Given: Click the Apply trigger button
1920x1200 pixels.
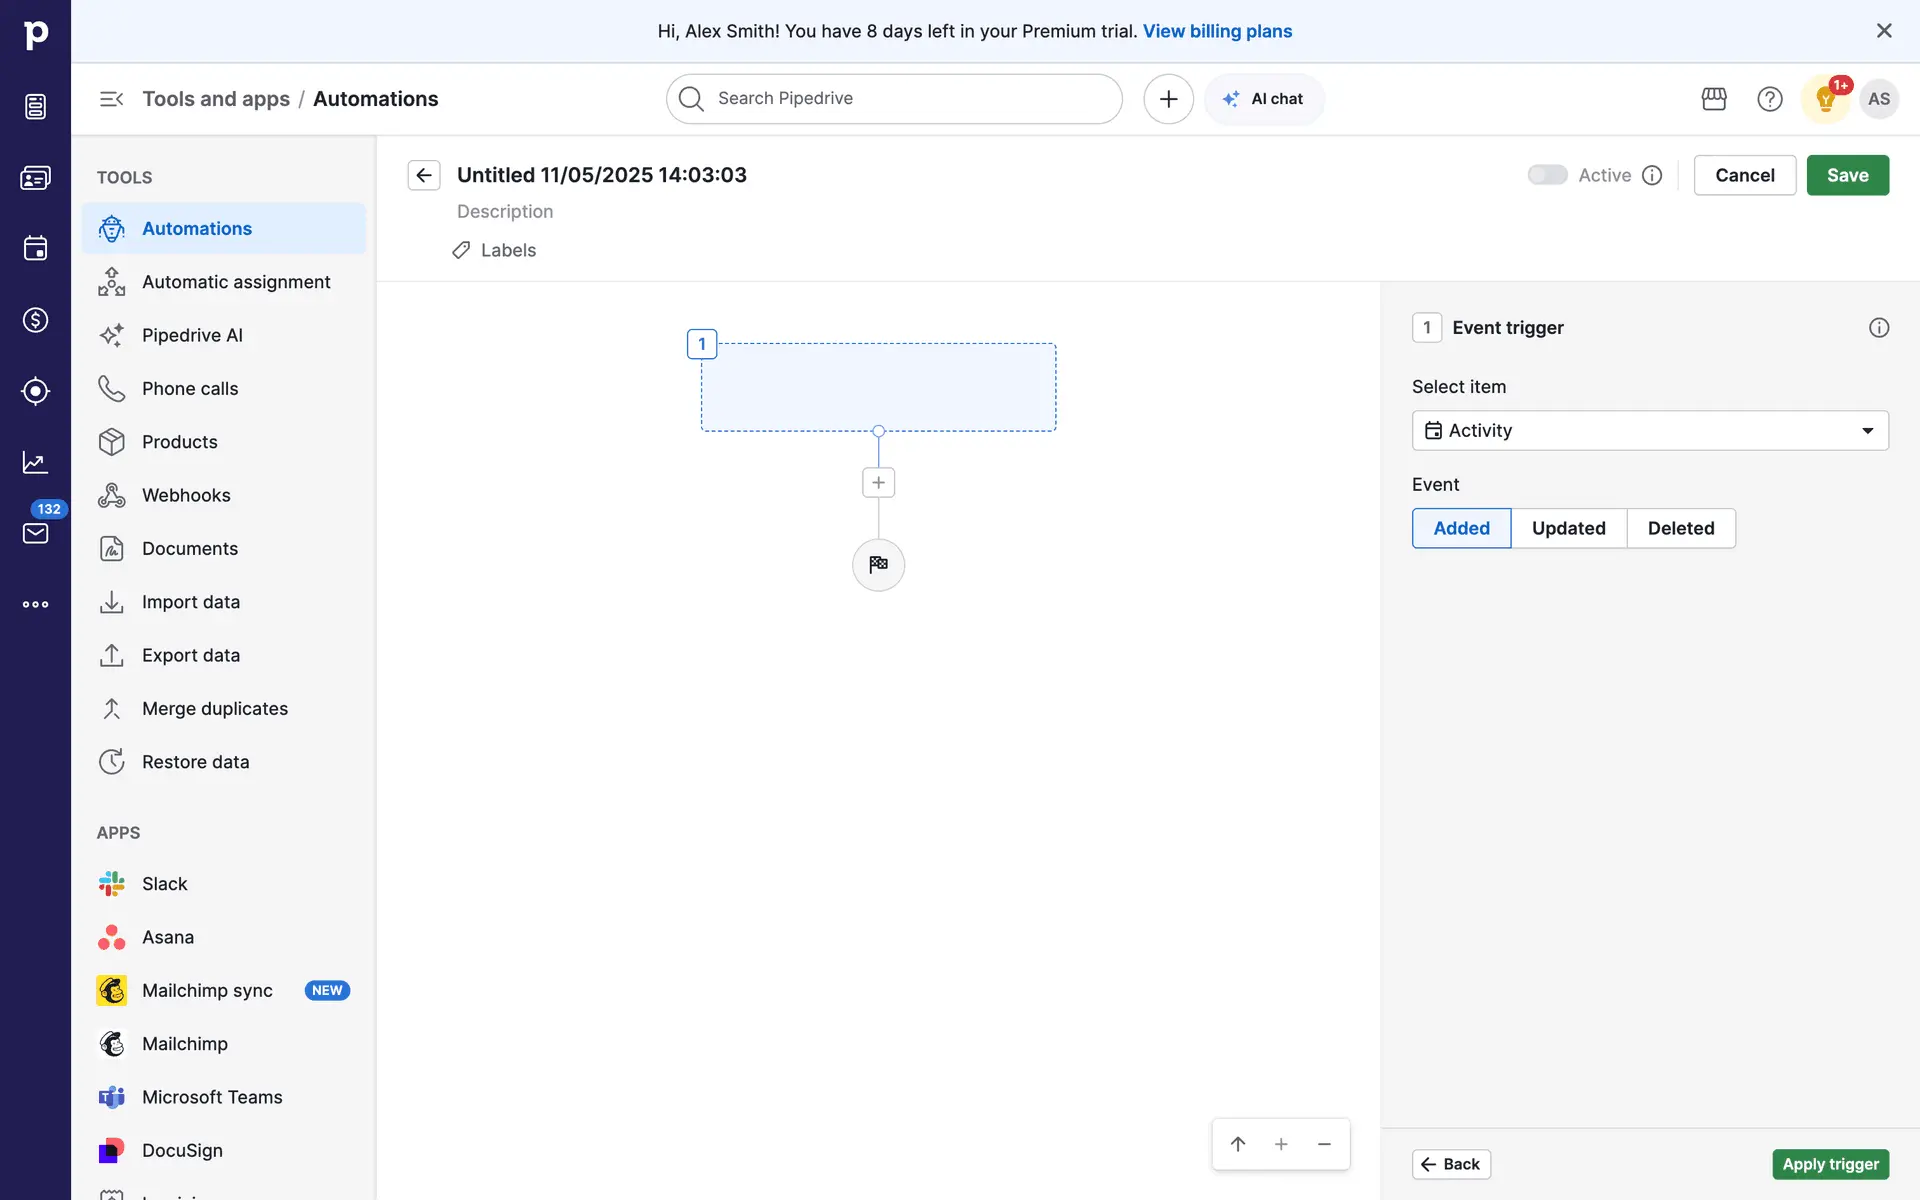Looking at the screenshot, I should tap(1830, 1164).
